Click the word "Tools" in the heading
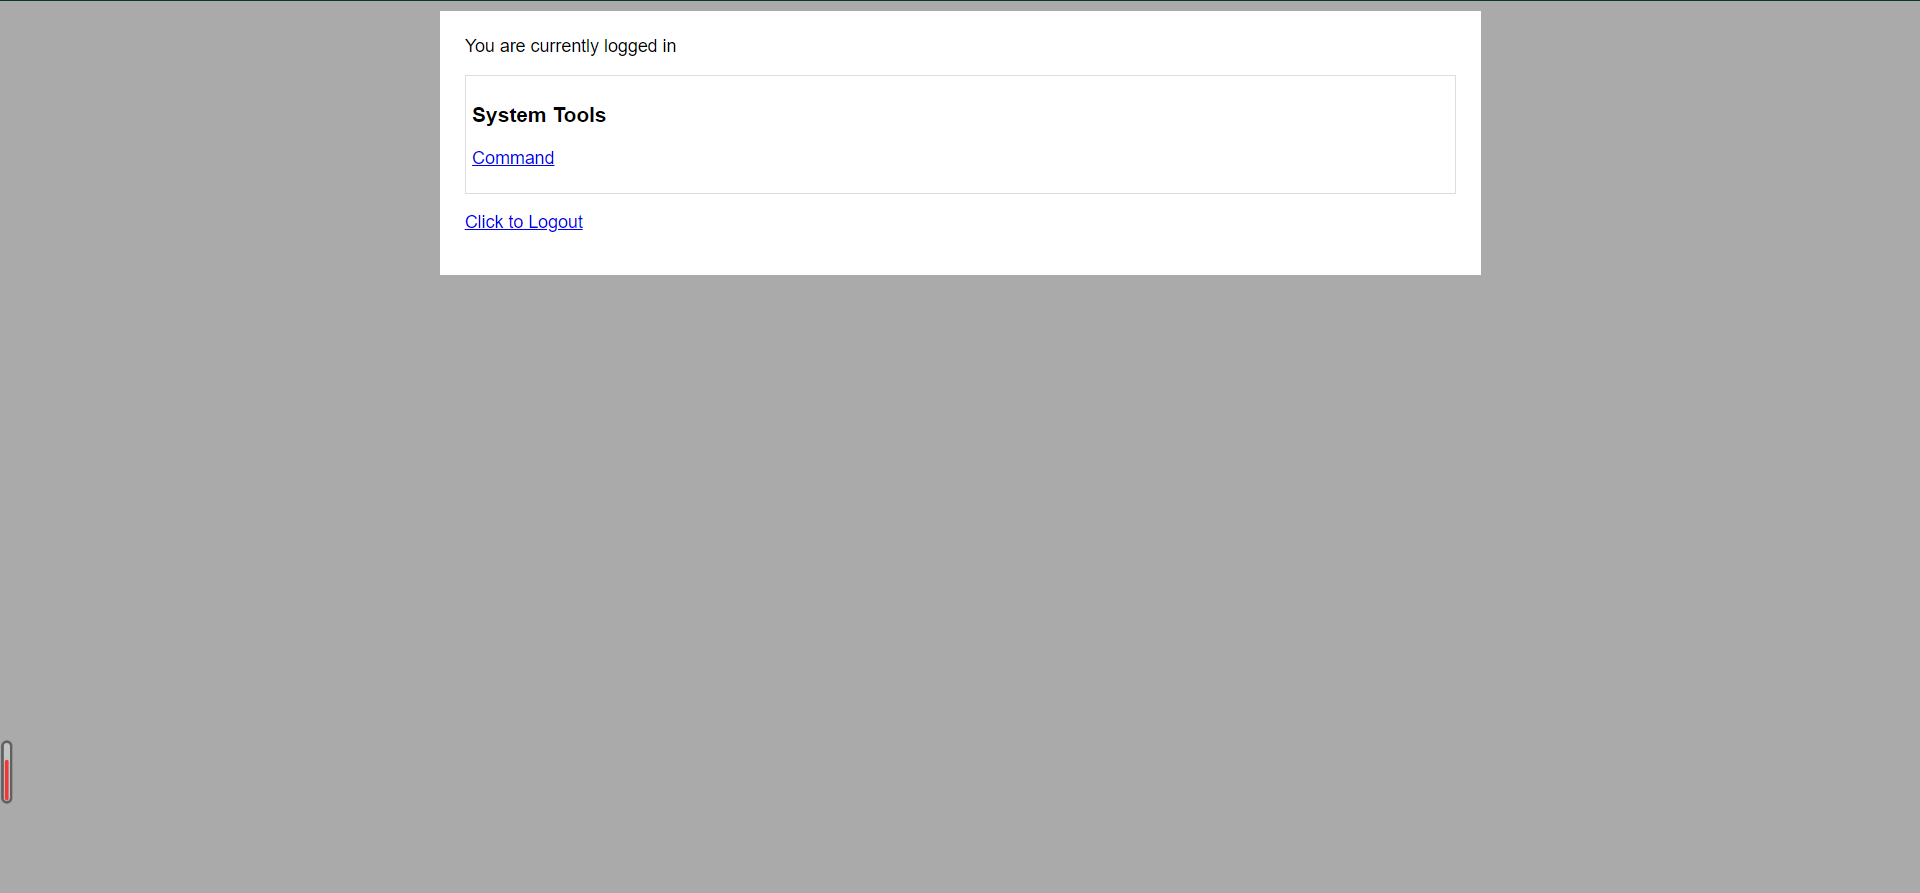 point(579,115)
